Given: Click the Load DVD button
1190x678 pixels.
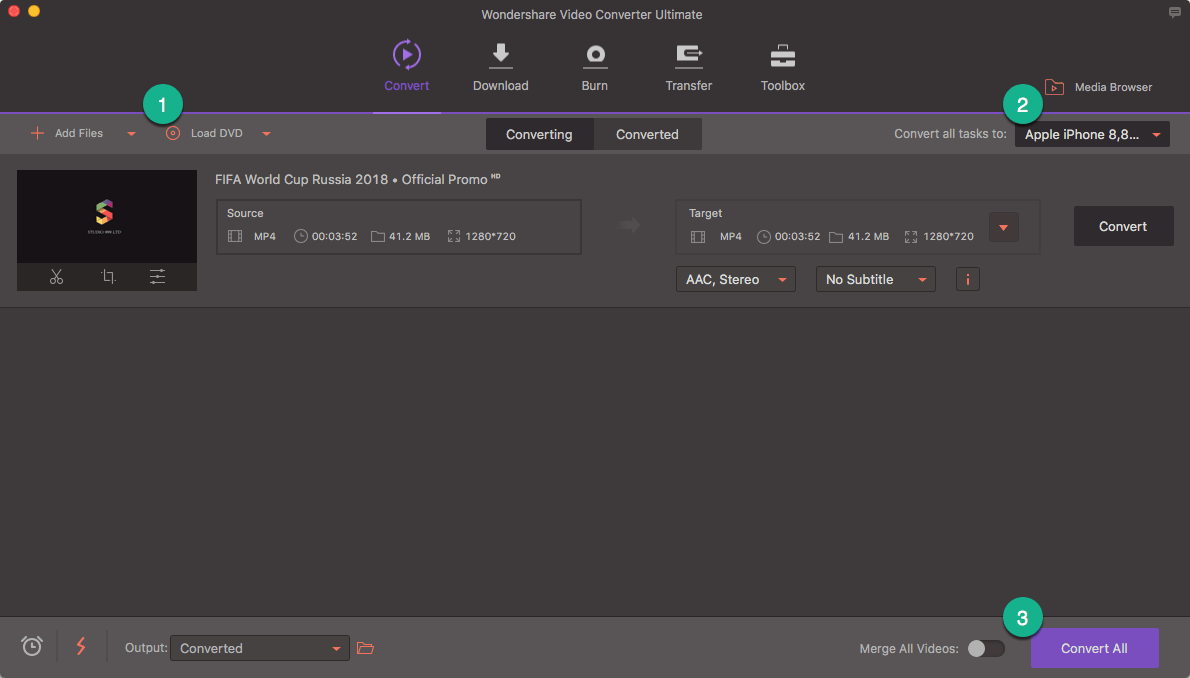Looking at the screenshot, I should [205, 133].
